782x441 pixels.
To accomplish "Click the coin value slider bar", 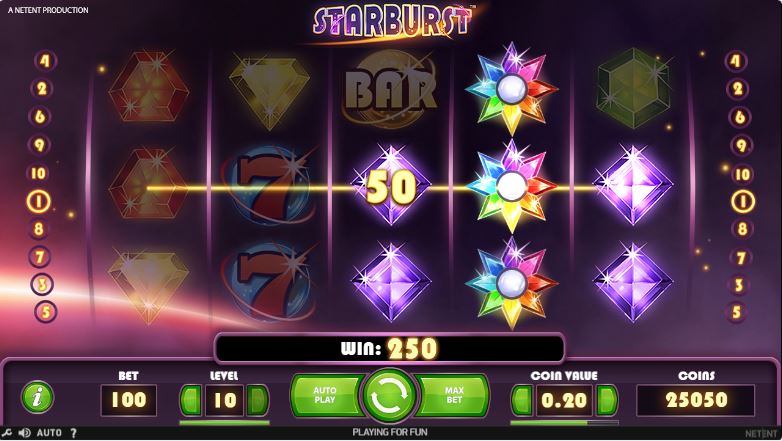I will click(565, 423).
